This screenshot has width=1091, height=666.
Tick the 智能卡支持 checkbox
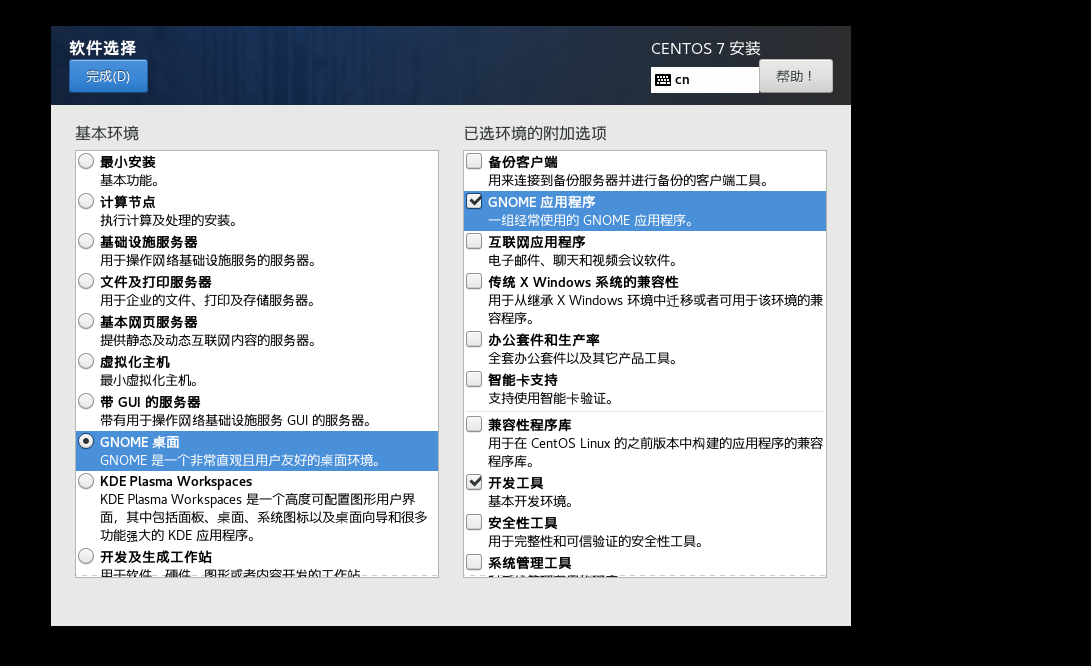(474, 379)
